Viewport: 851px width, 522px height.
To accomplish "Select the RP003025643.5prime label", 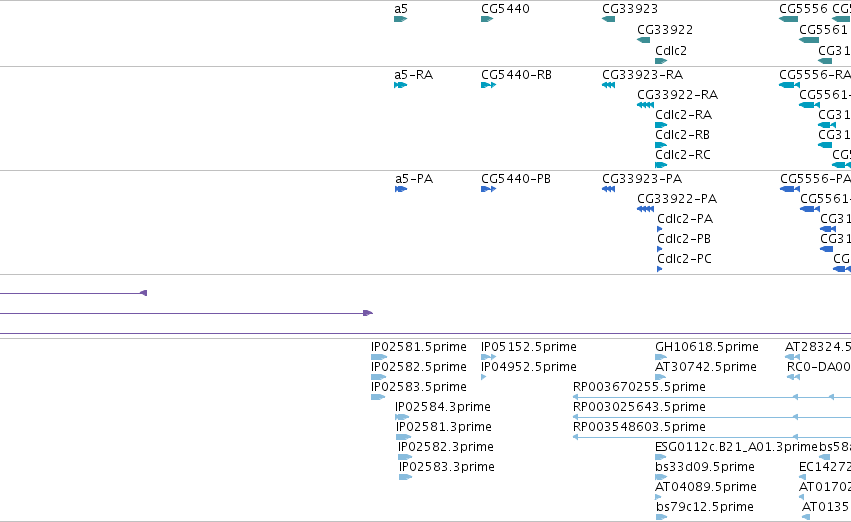I will tap(639, 408).
